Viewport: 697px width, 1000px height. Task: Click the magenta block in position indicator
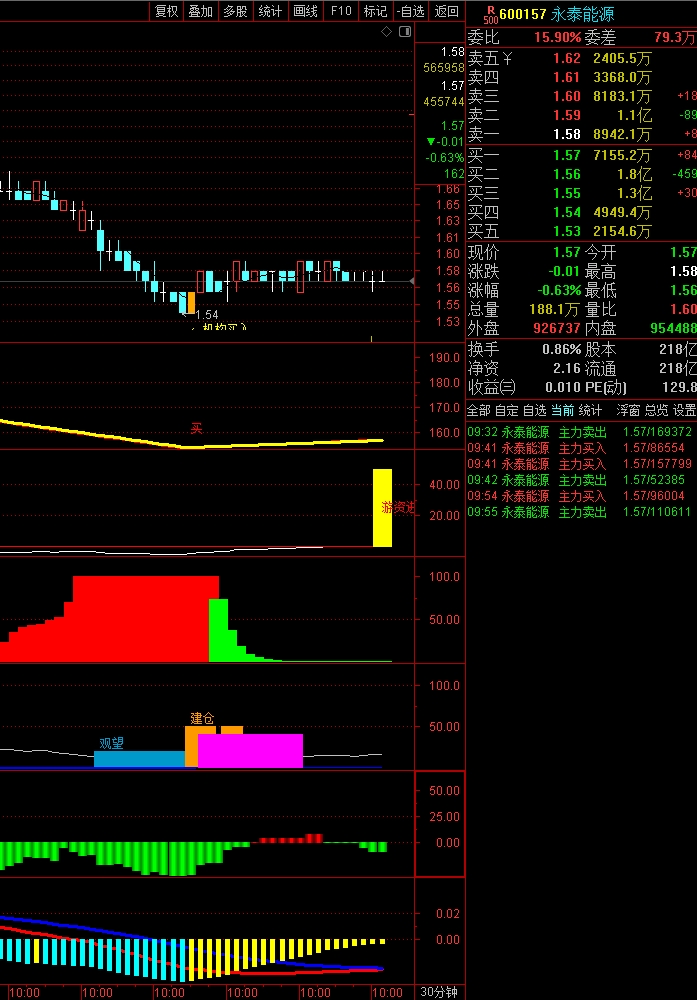(x=251, y=751)
